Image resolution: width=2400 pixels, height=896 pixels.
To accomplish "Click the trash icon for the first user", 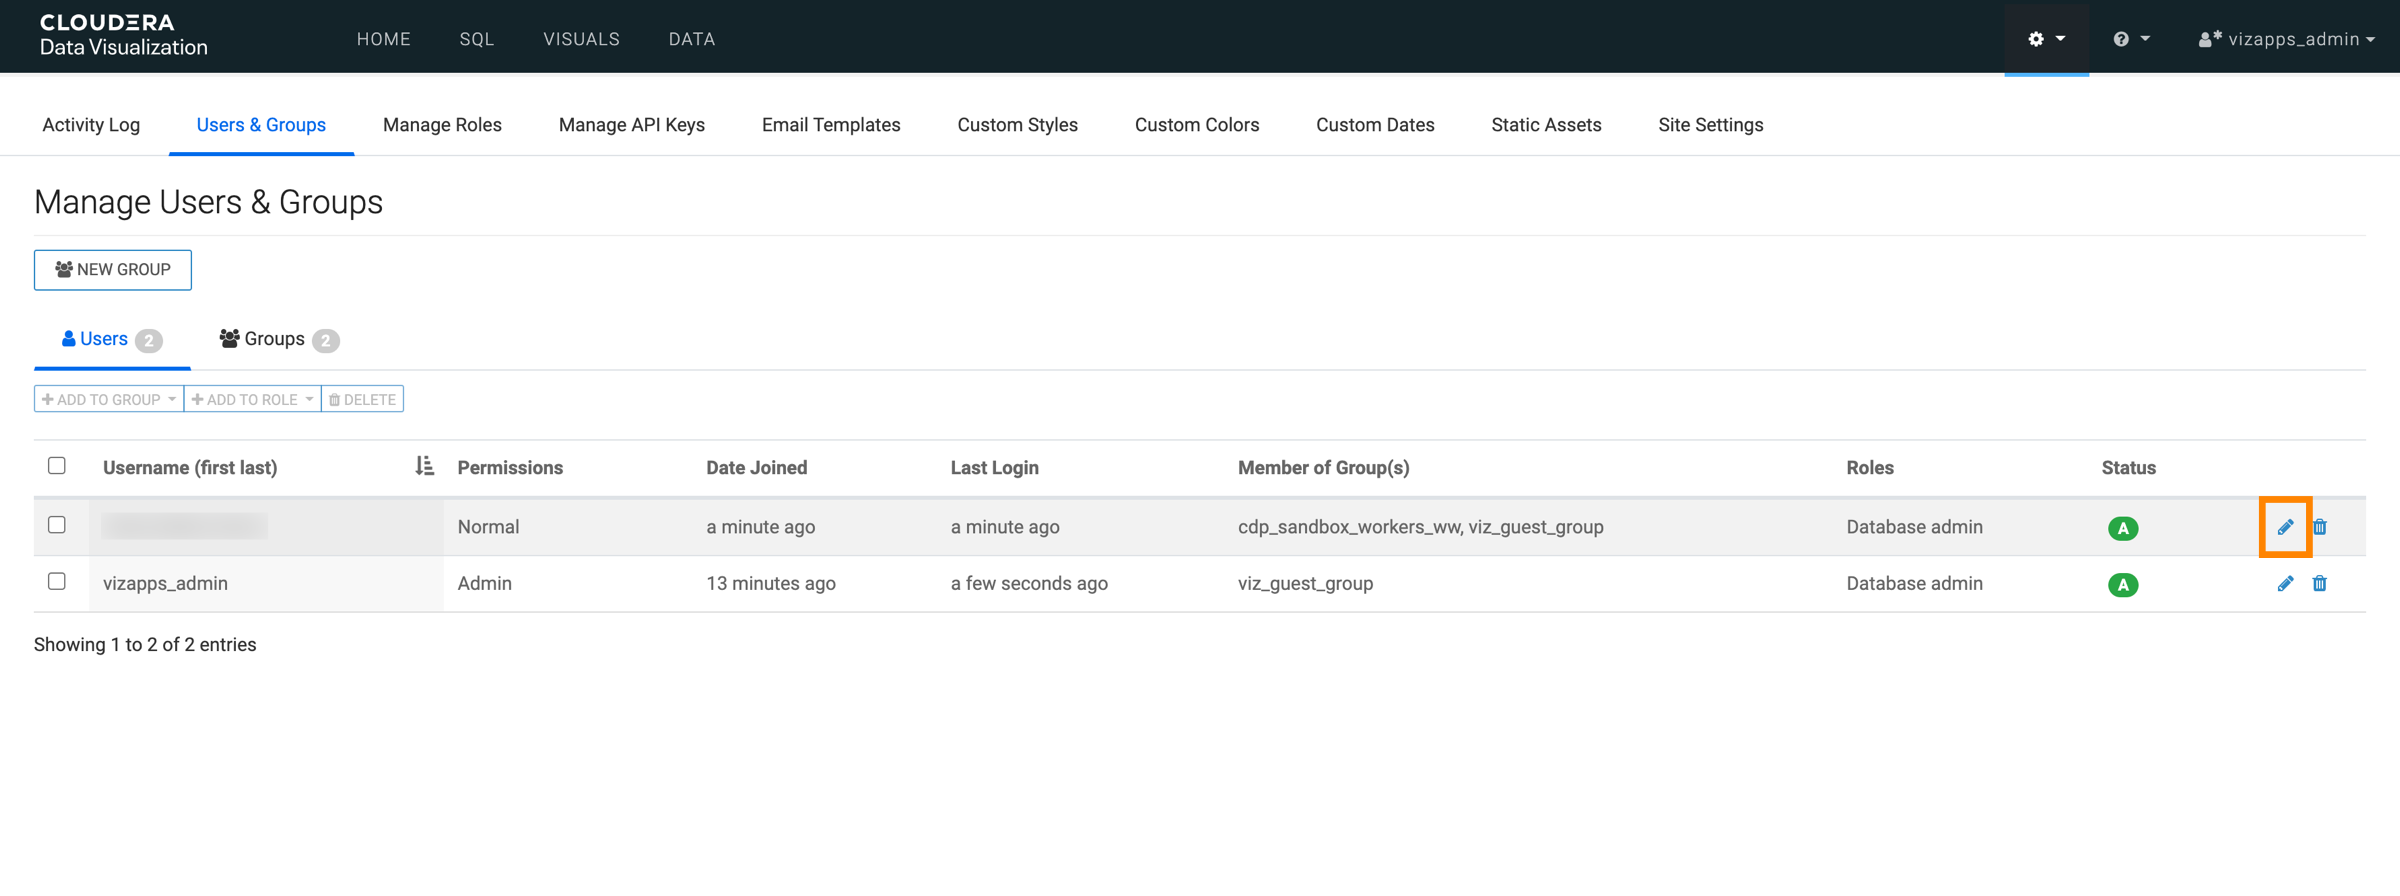I will click(x=2320, y=527).
